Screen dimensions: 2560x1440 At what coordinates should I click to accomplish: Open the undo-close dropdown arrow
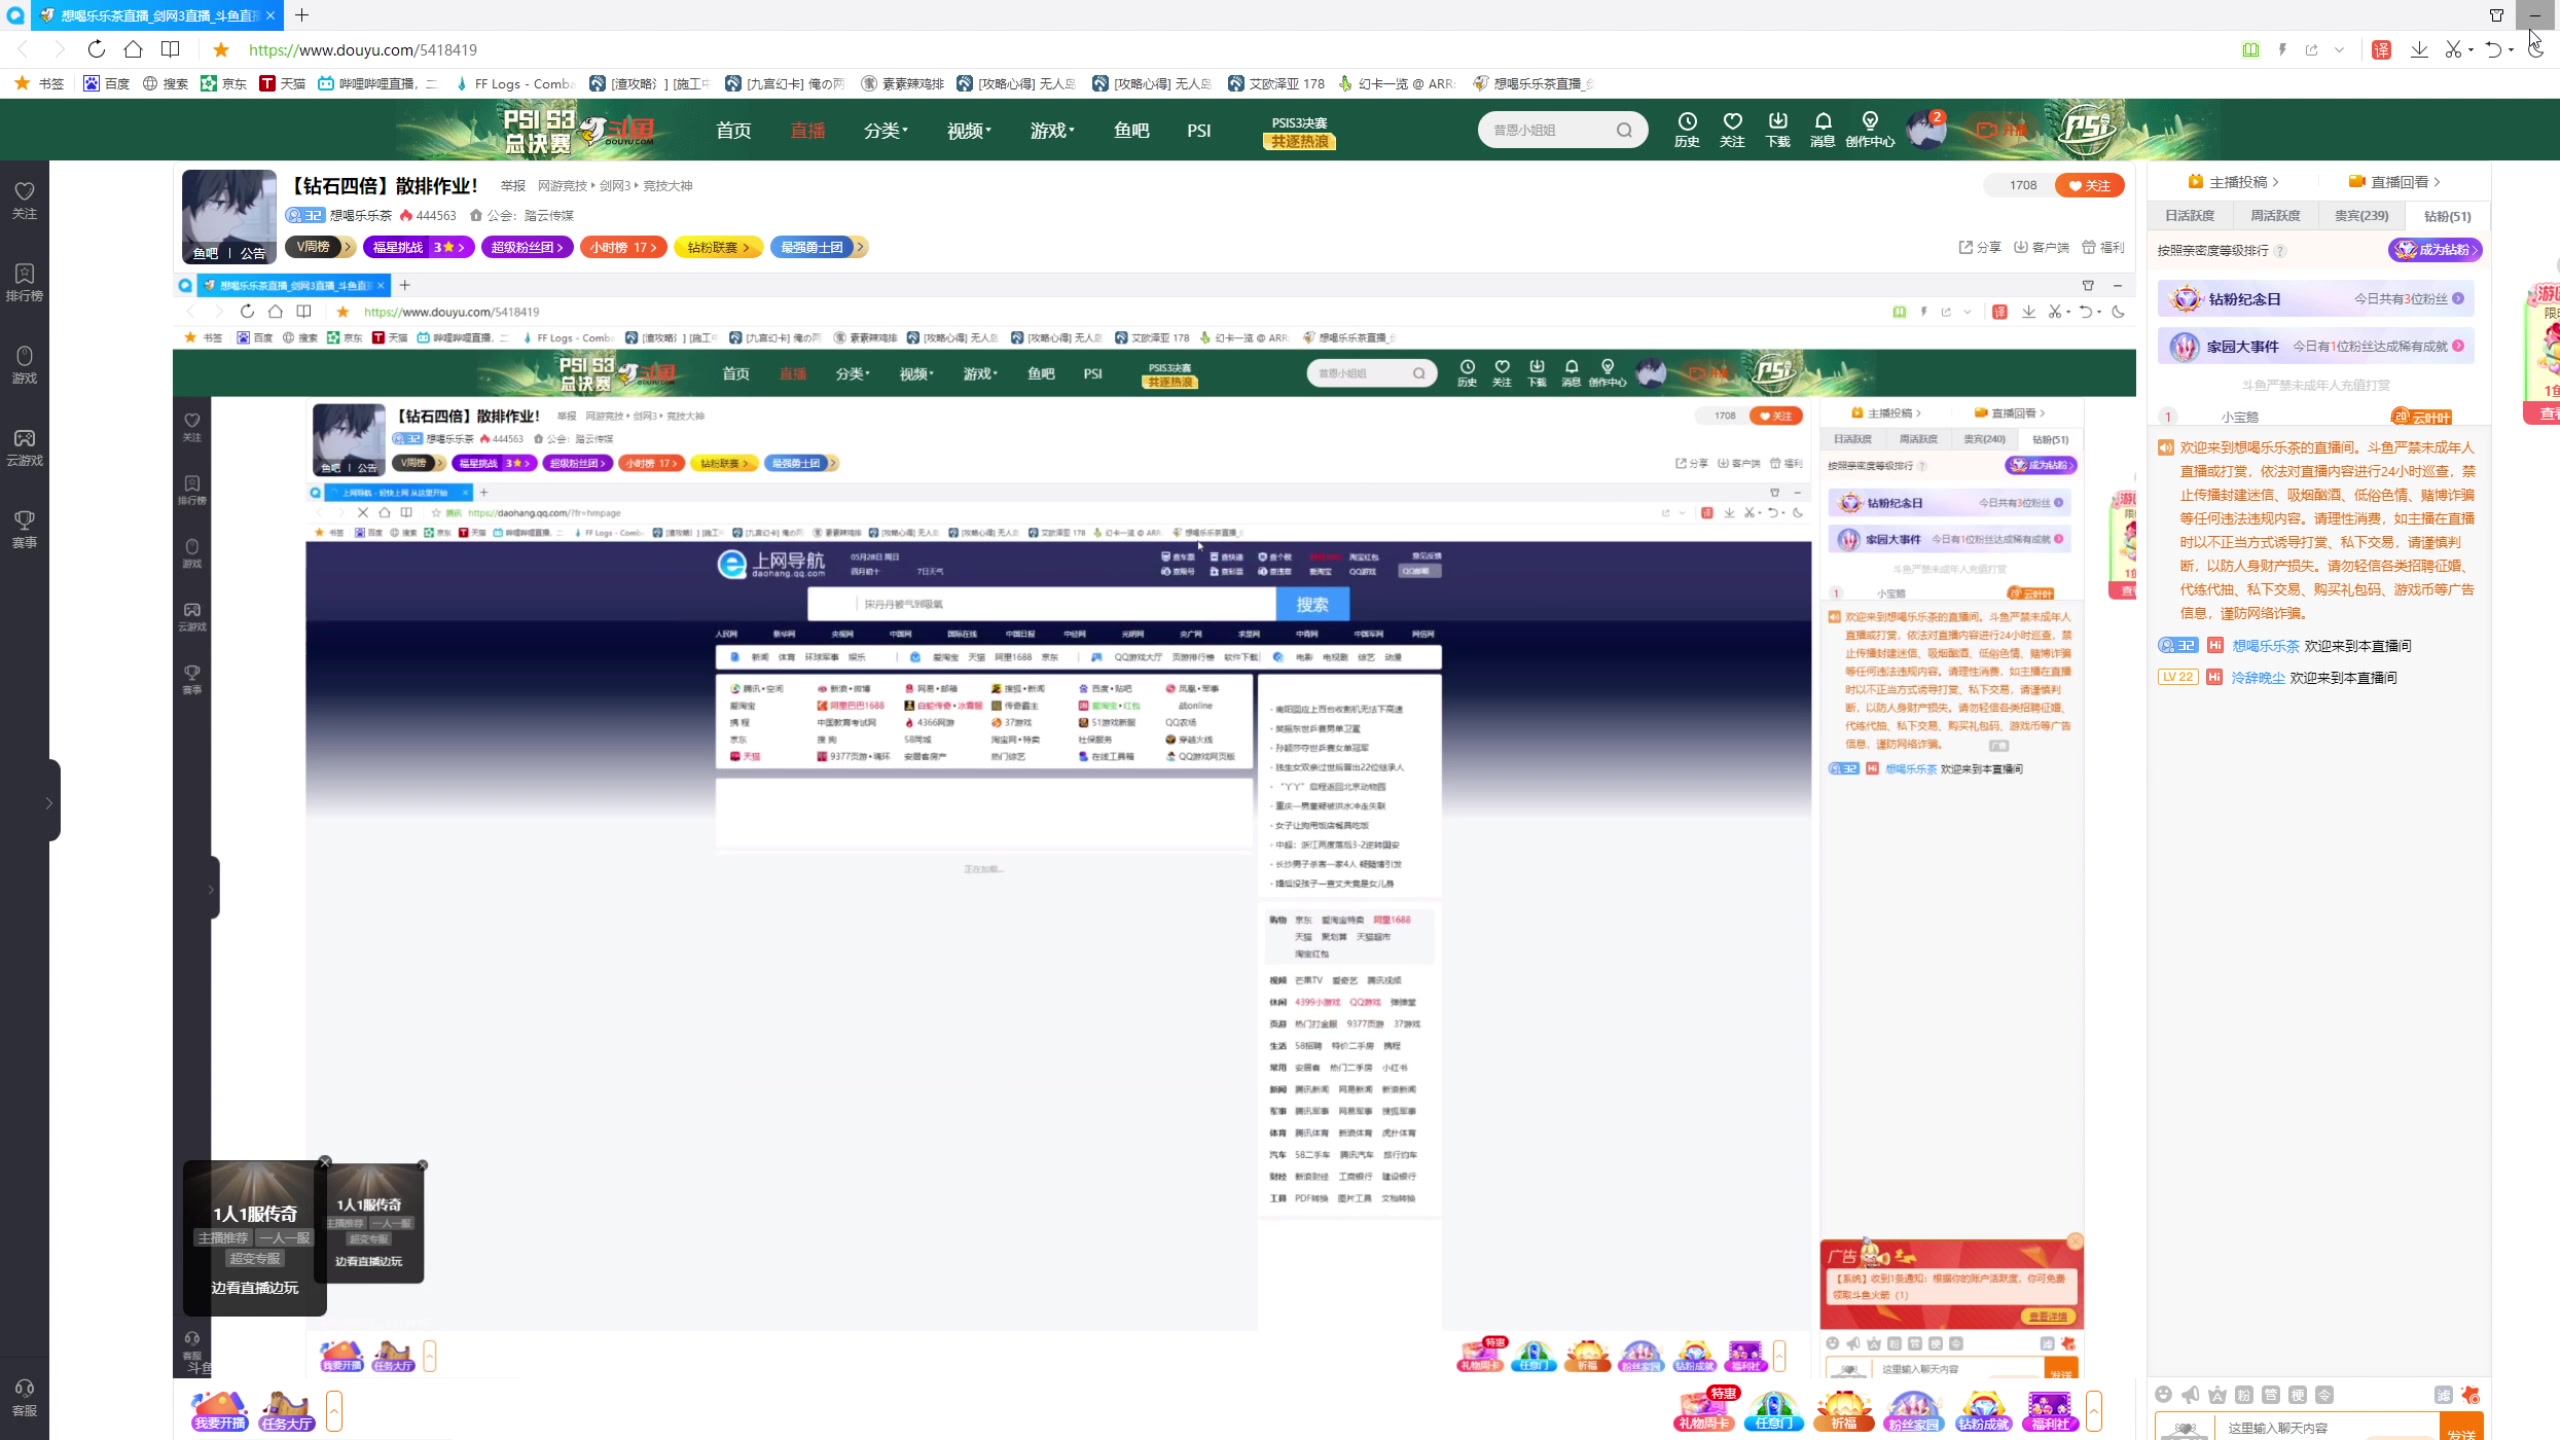2512,50
